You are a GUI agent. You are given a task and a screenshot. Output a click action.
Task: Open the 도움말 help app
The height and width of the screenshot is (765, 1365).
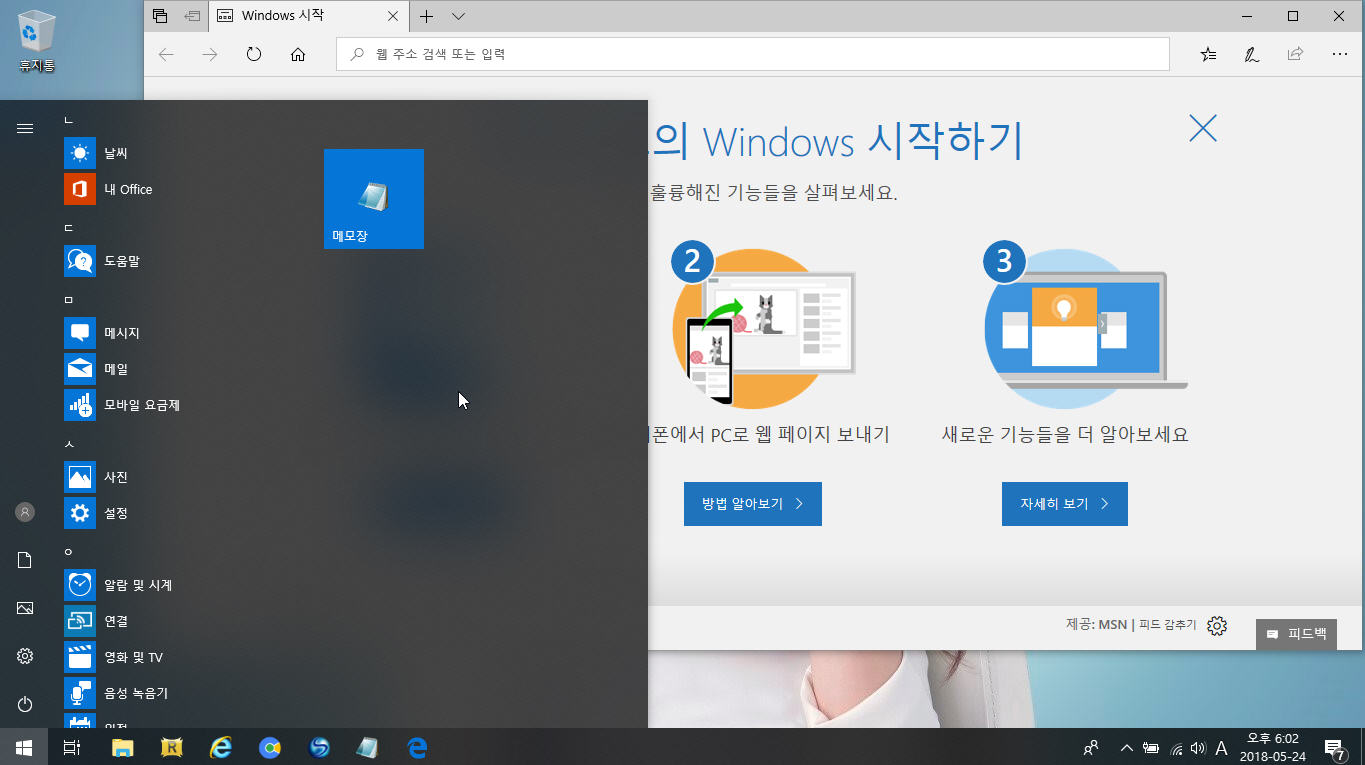80,261
